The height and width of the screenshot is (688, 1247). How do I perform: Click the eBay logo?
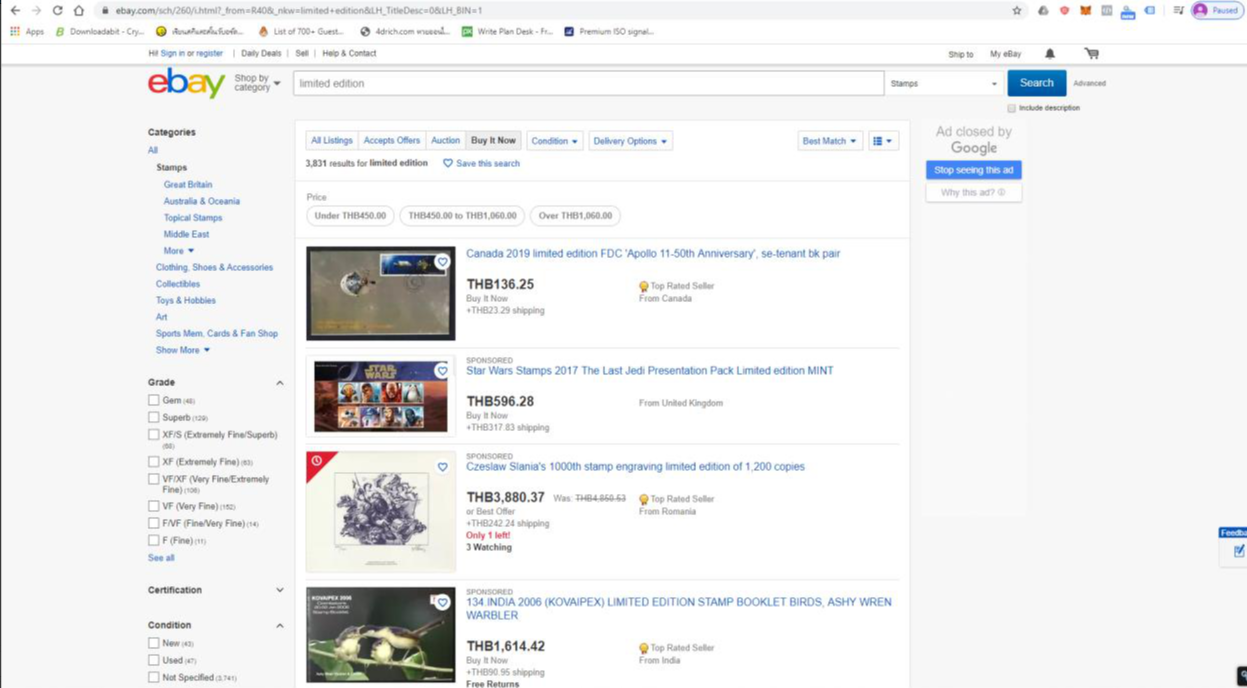[x=186, y=83]
